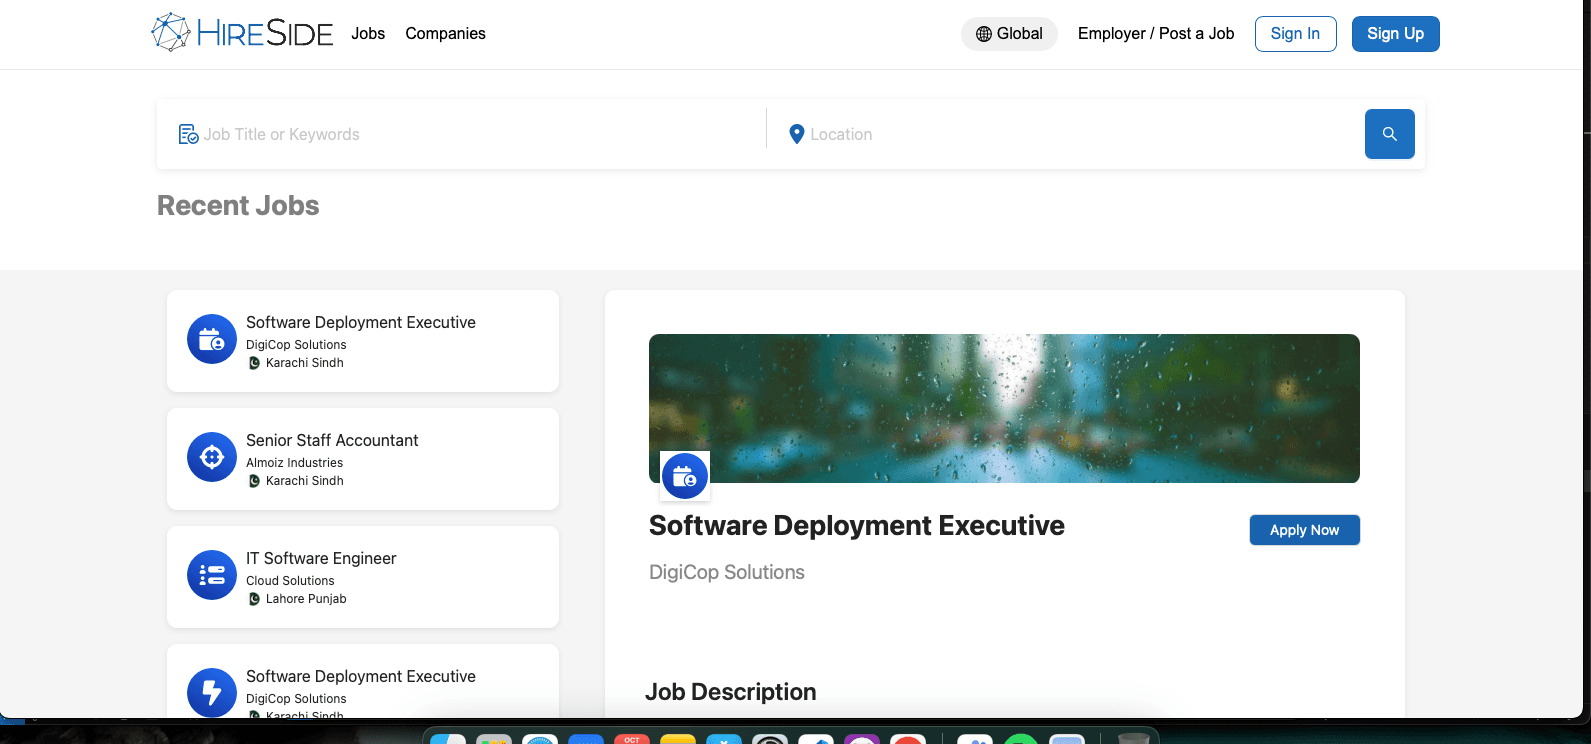Go to Employer / Post a Job
Image resolution: width=1591 pixels, height=744 pixels.
pyautogui.click(x=1156, y=33)
